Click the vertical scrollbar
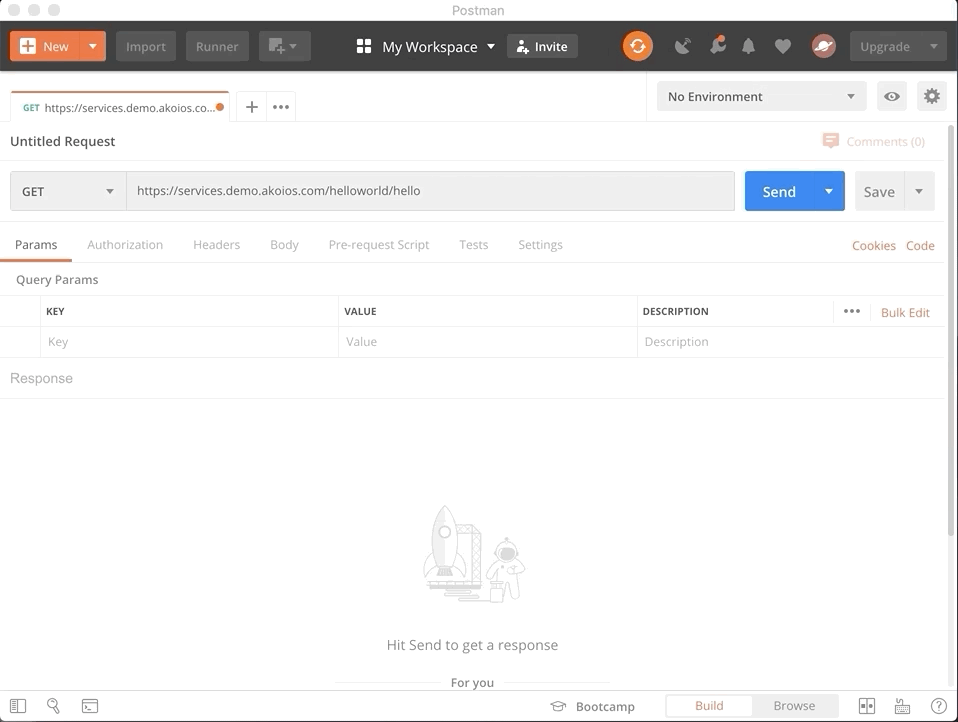Viewport: 958px width, 722px height. pos(951,330)
